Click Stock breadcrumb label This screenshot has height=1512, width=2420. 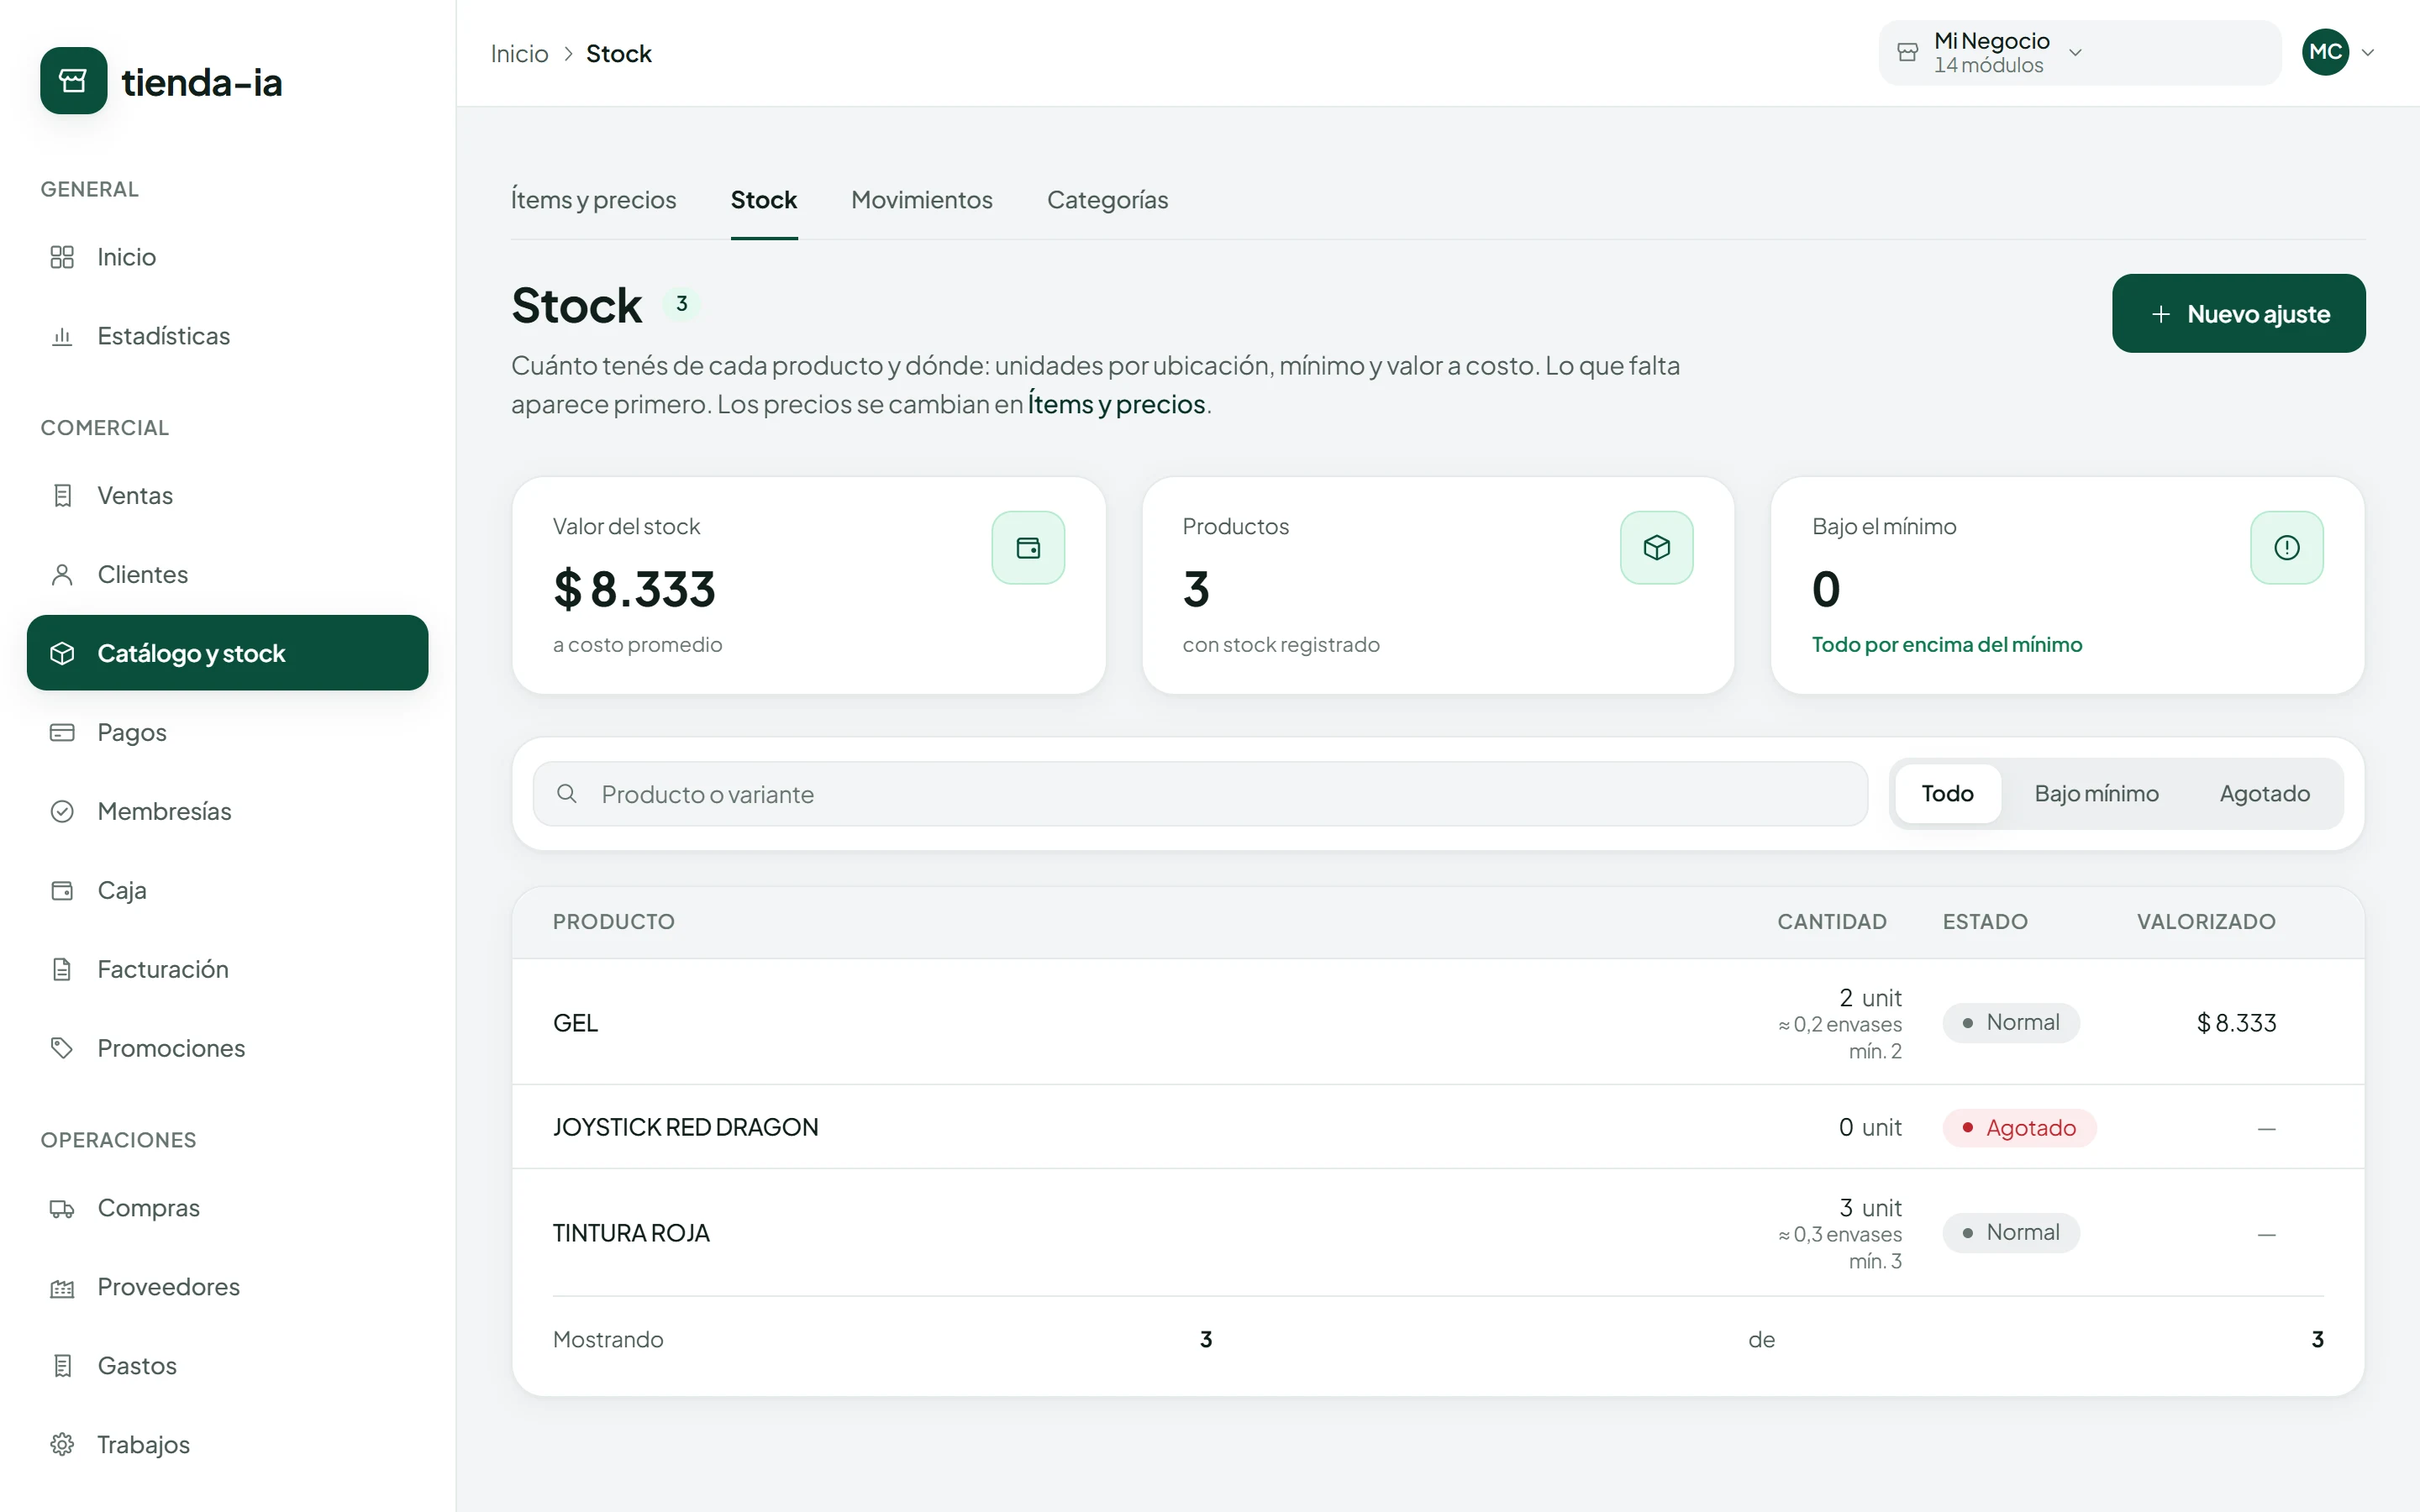point(619,54)
